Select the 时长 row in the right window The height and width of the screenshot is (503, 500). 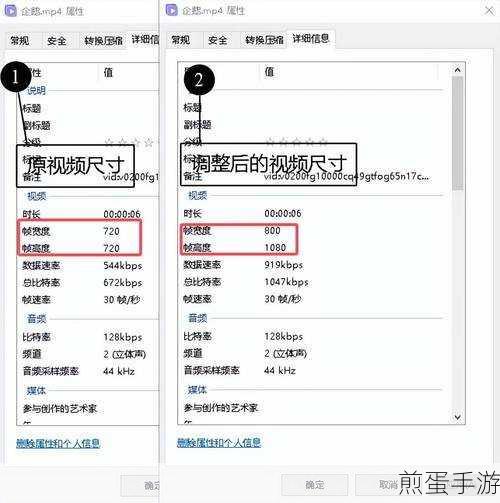point(313,213)
